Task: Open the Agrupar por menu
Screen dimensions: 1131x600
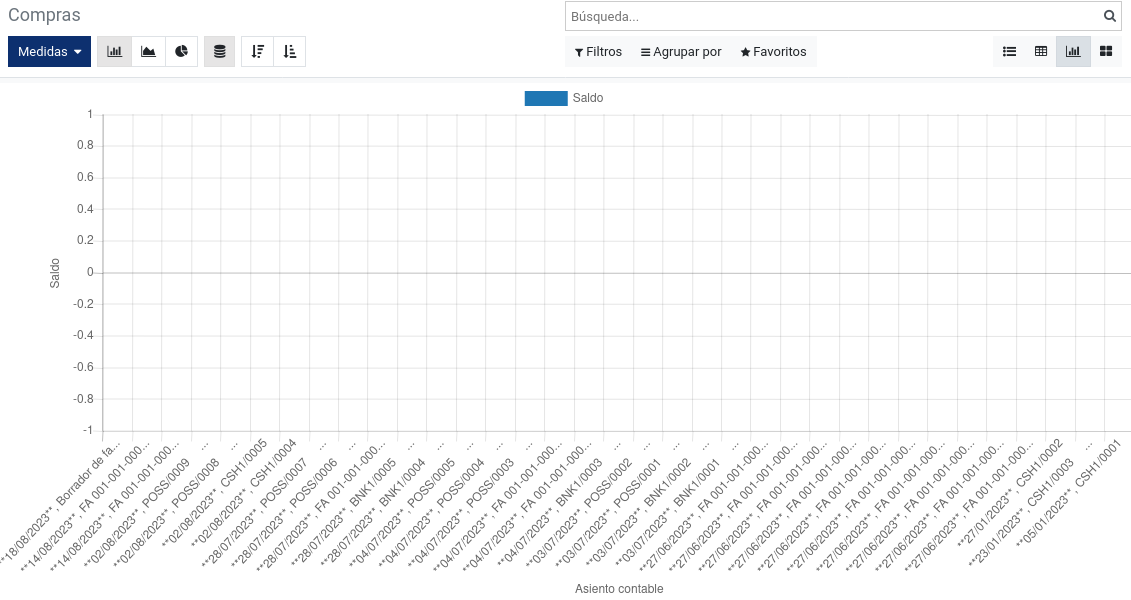Action: point(681,52)
